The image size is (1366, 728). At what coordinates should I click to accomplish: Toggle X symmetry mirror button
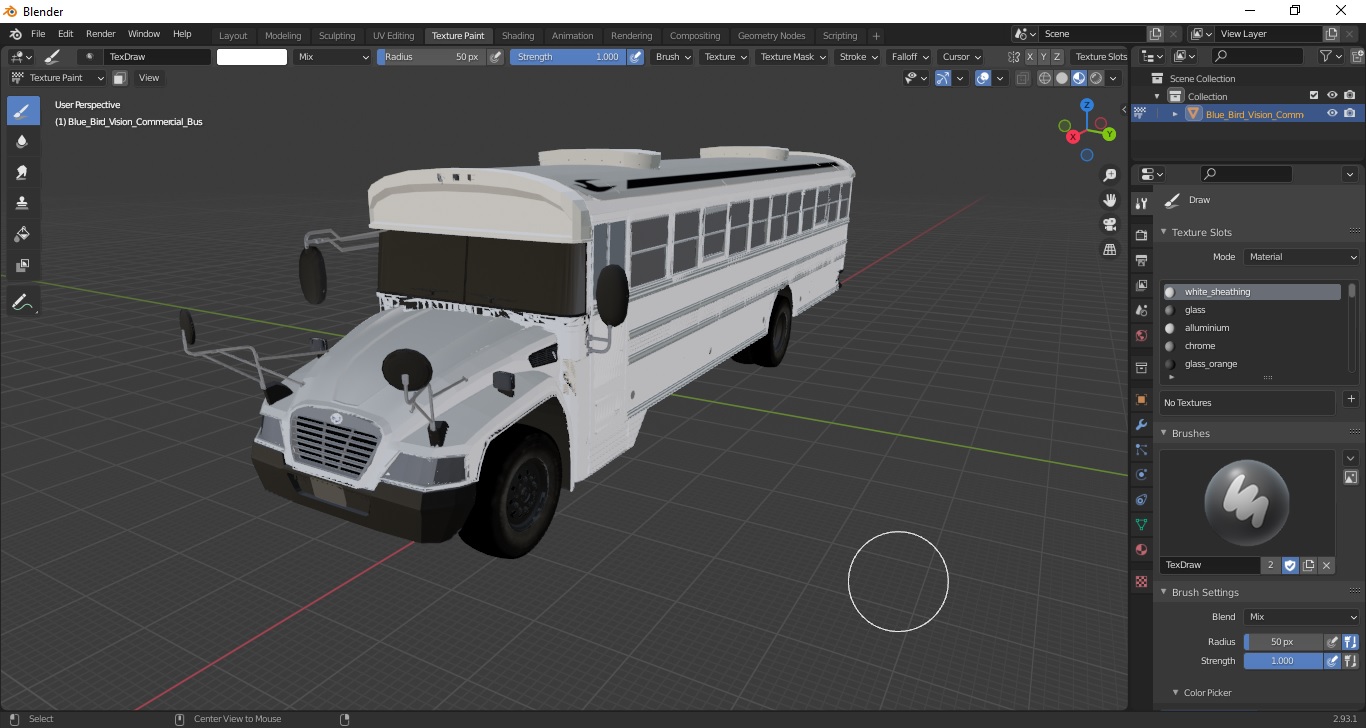pos(1030,57)
